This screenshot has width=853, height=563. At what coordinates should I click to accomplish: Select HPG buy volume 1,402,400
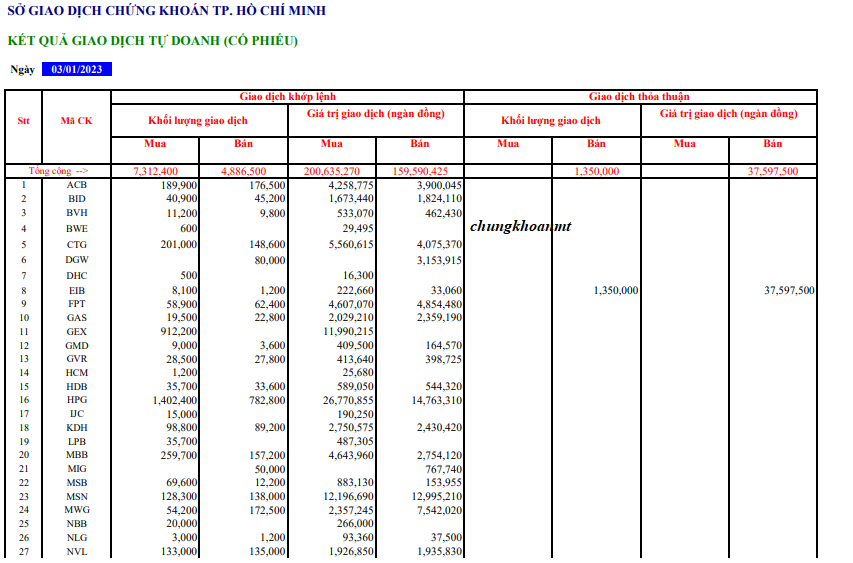(x=175, y=400)
